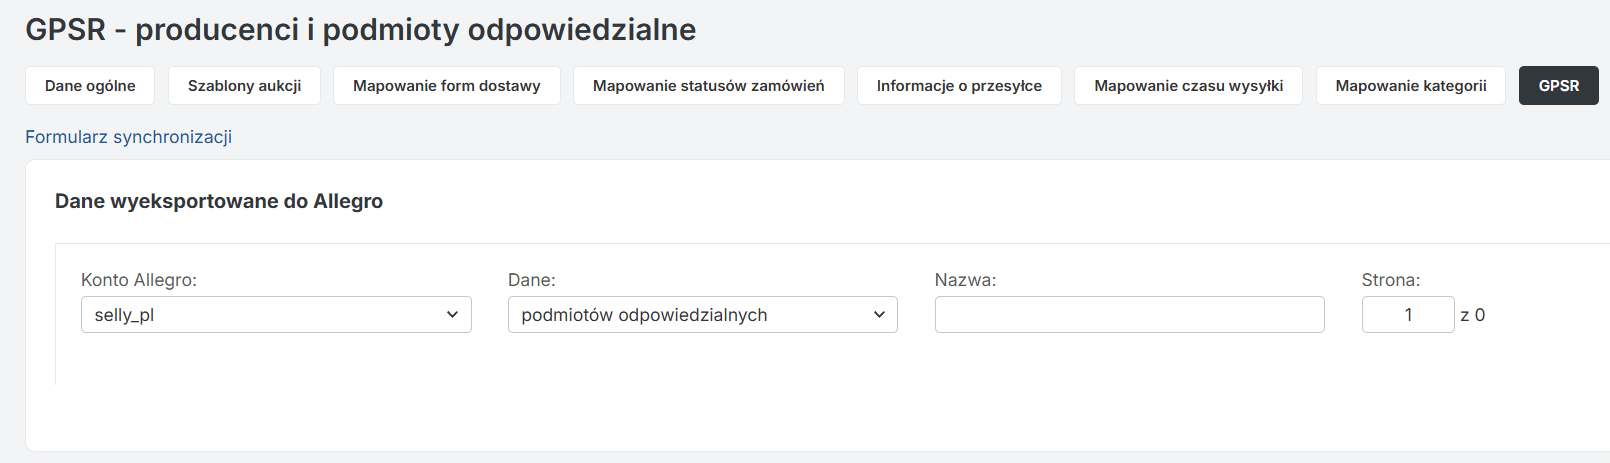Select the Informacje o przesyłce tab
1610x463 pixels.
tap(959, 86)
